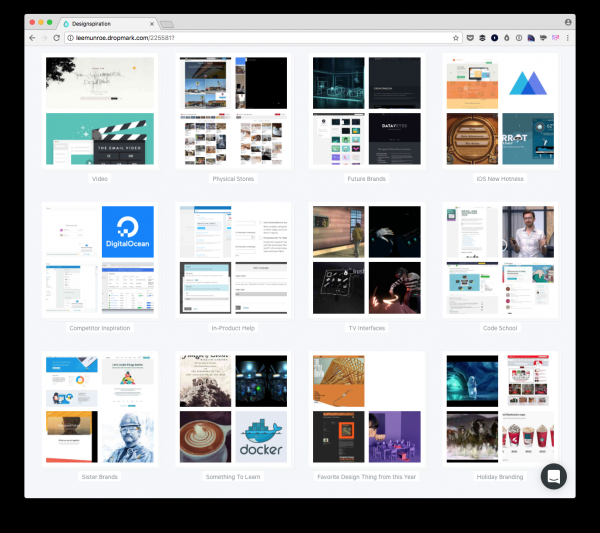Open the Future Brands link
The image size is (600, 533).
tap(367, 179)
